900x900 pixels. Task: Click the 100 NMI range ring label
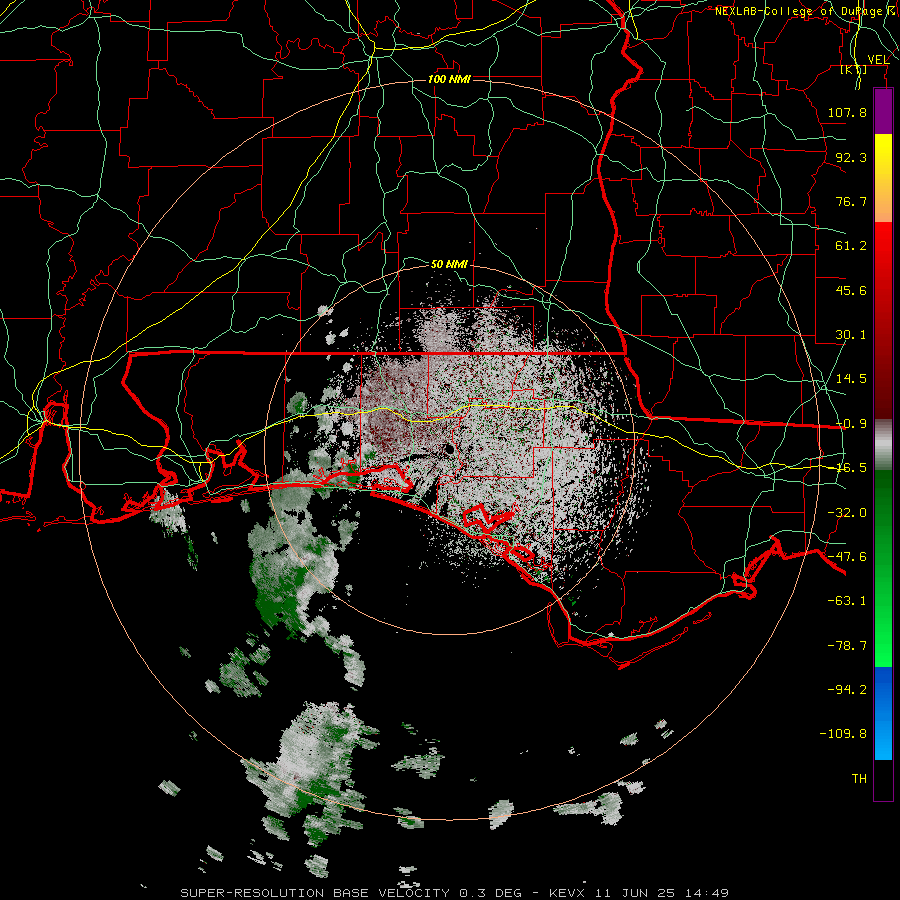(x=449, y=79)
